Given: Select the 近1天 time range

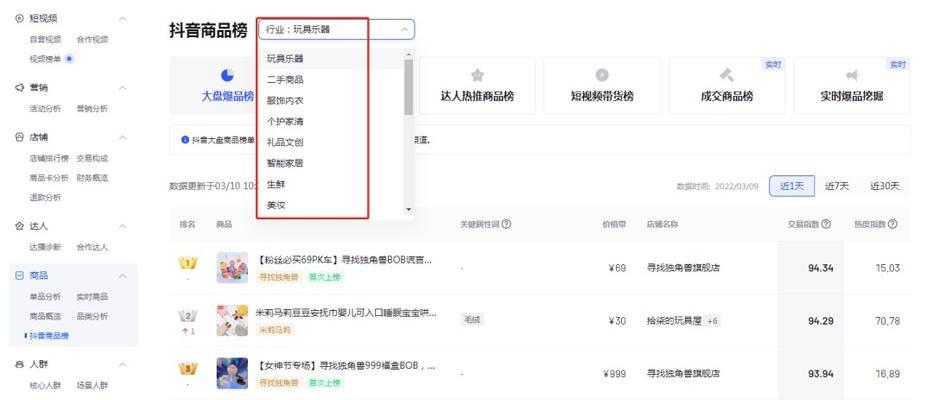Looking at the screenshot, I should tap(791, 186).
